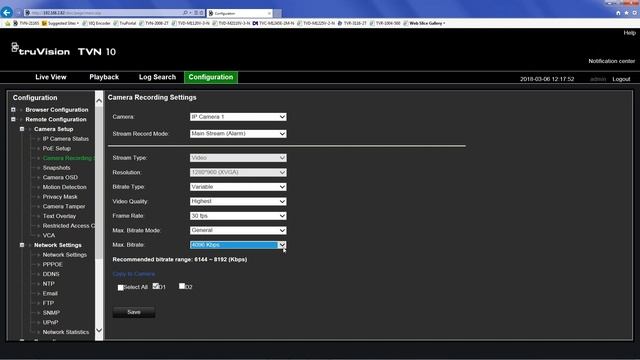640x360 pixels.
Task: Click the truVision TVN 10 logo
Action: pyautogui.click(x=63, y=50)
